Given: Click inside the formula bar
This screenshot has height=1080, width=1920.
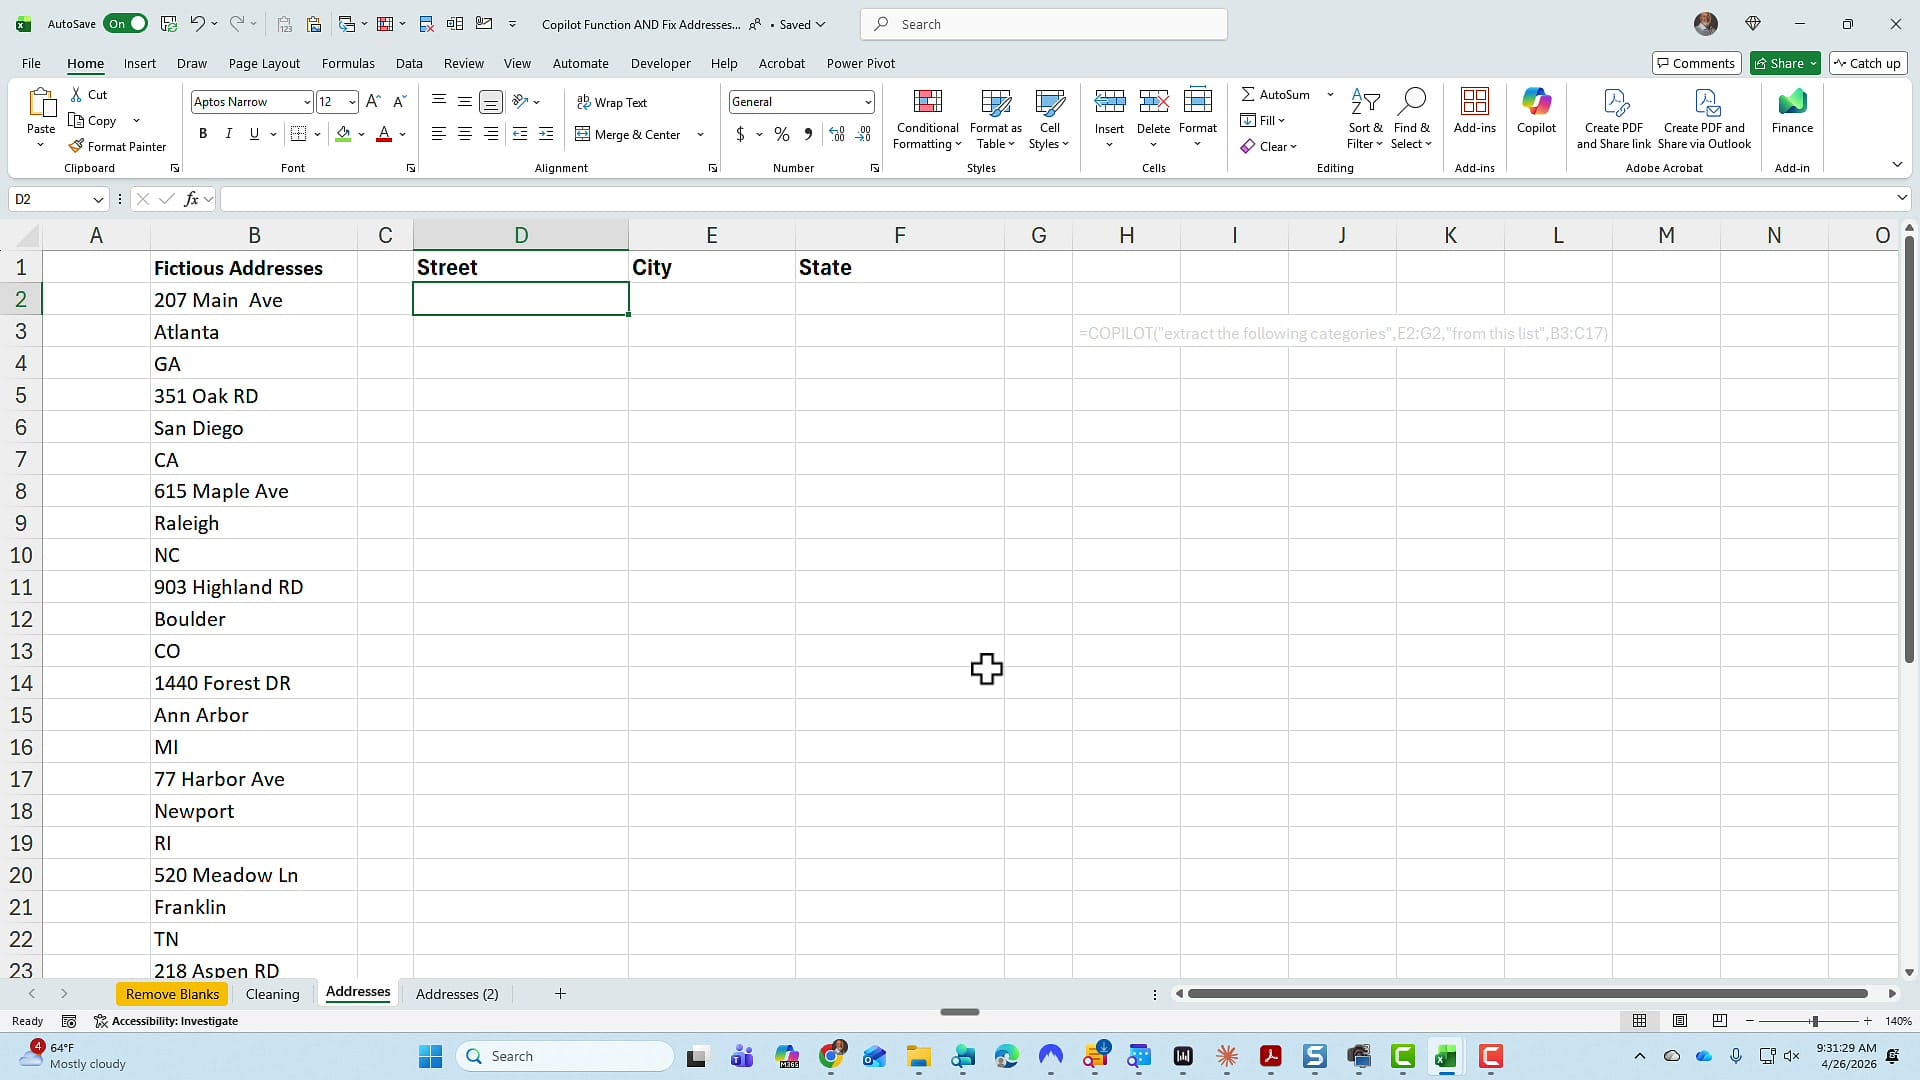Looking at the screenshot, I should tap(700, 199).
